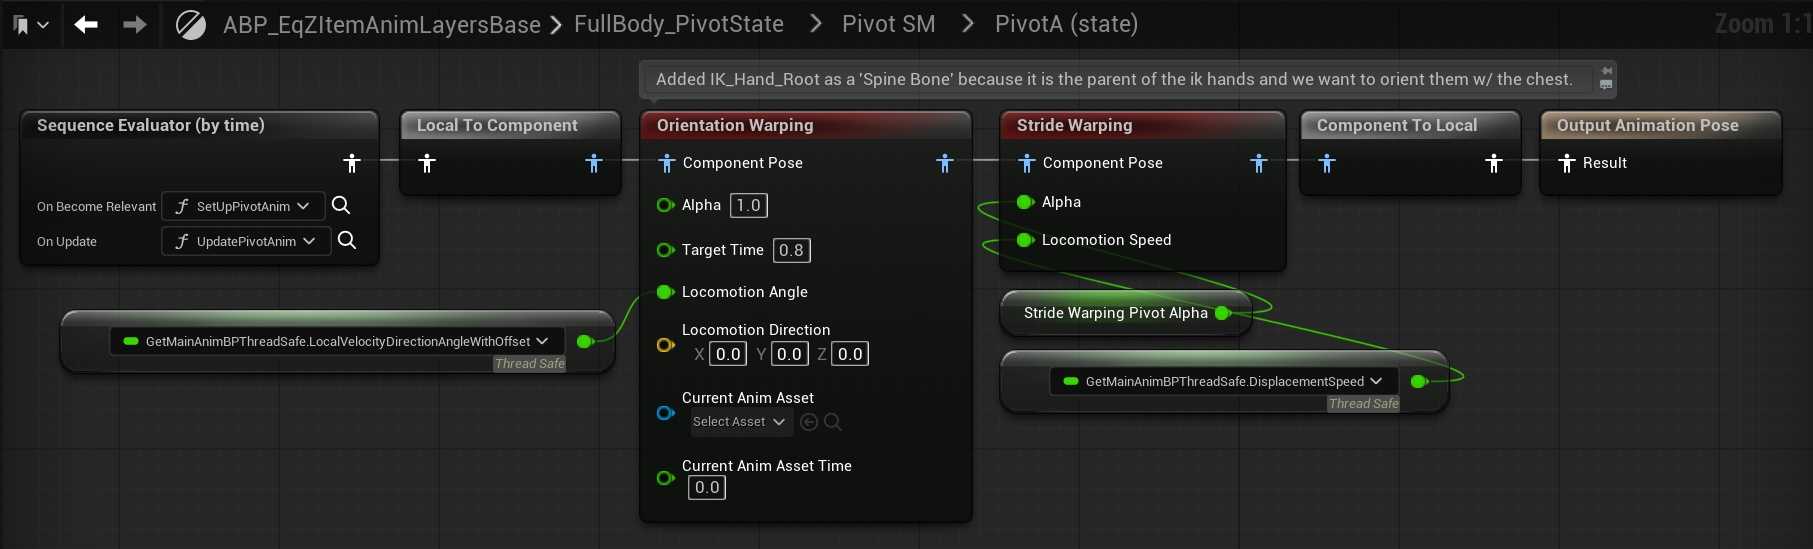This screenshot has height=549, width=1813.
Task: Expand the Select Asset dropdown
Action: (740, 422)
